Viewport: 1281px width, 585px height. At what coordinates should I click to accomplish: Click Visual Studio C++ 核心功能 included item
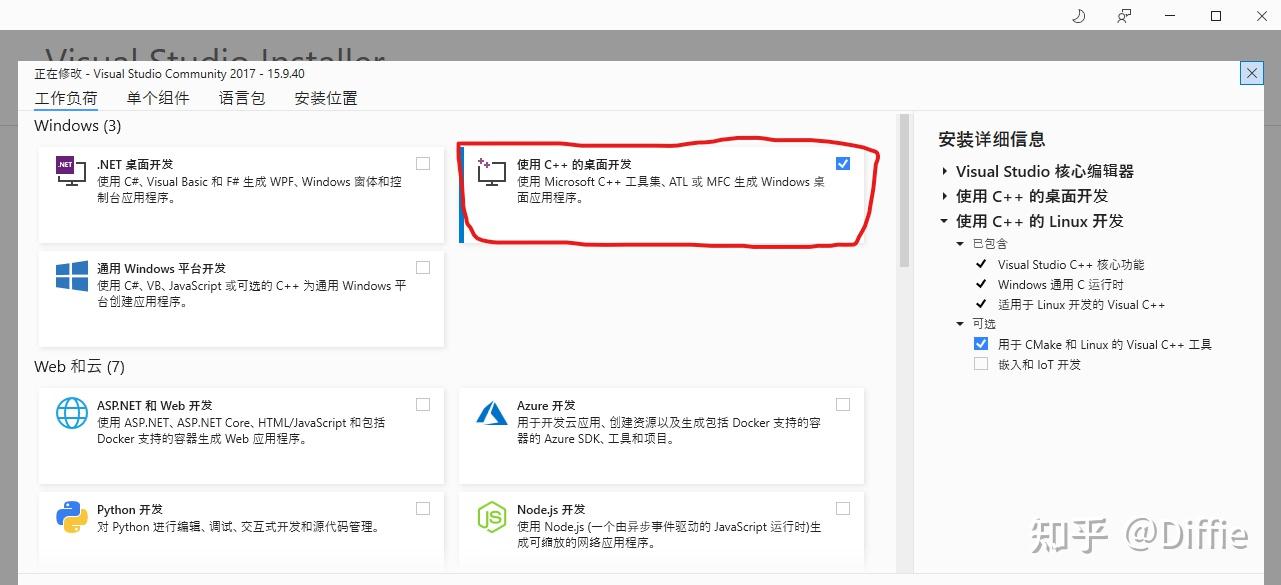1071,265
